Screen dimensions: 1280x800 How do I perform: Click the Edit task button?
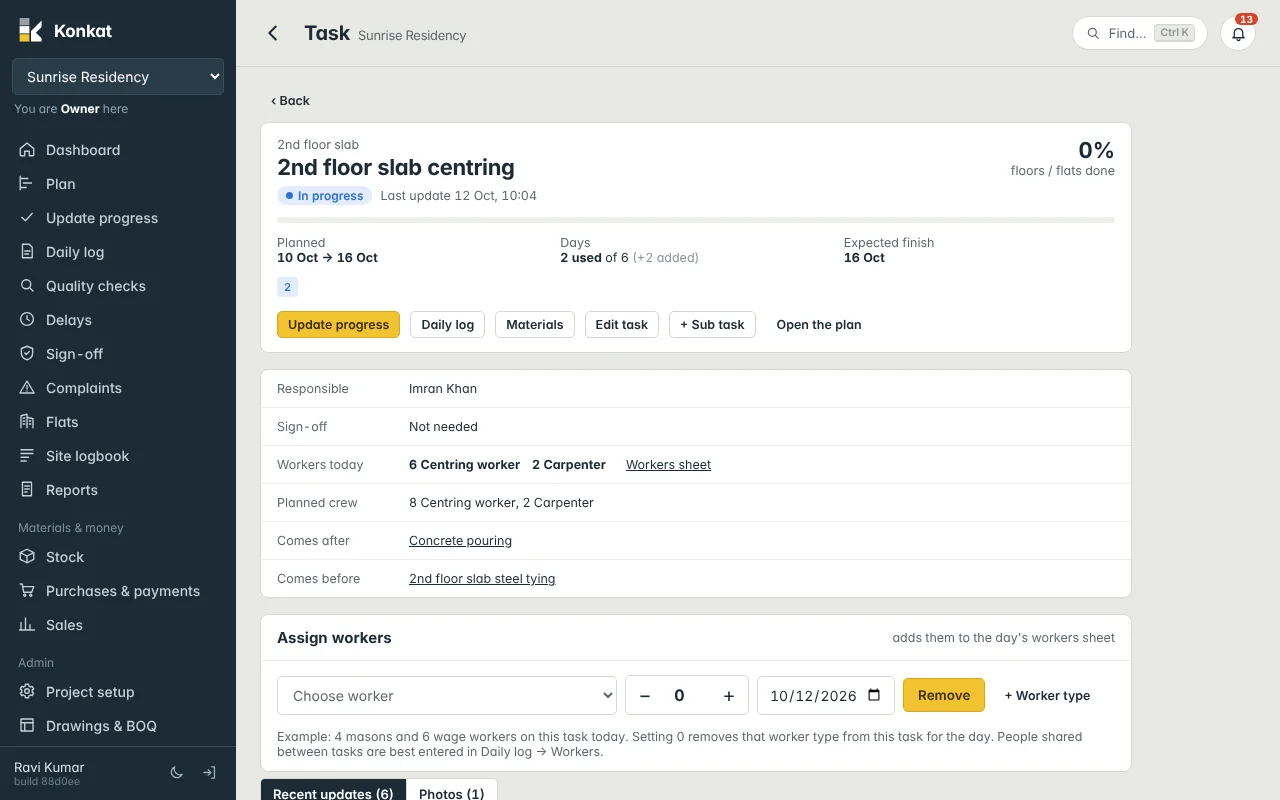(622, 325)
